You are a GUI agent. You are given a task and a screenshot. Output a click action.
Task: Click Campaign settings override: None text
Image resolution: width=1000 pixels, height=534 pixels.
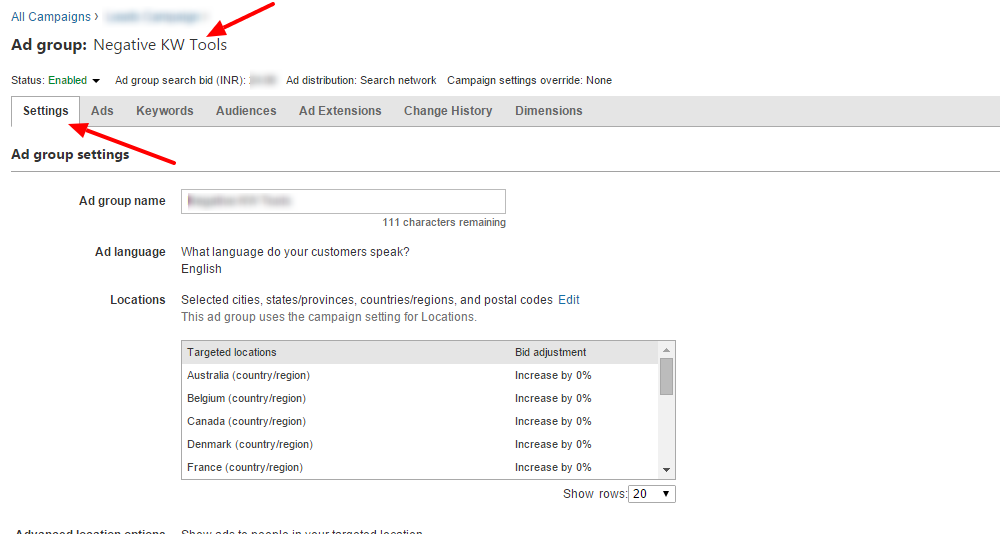coord(529,80)
